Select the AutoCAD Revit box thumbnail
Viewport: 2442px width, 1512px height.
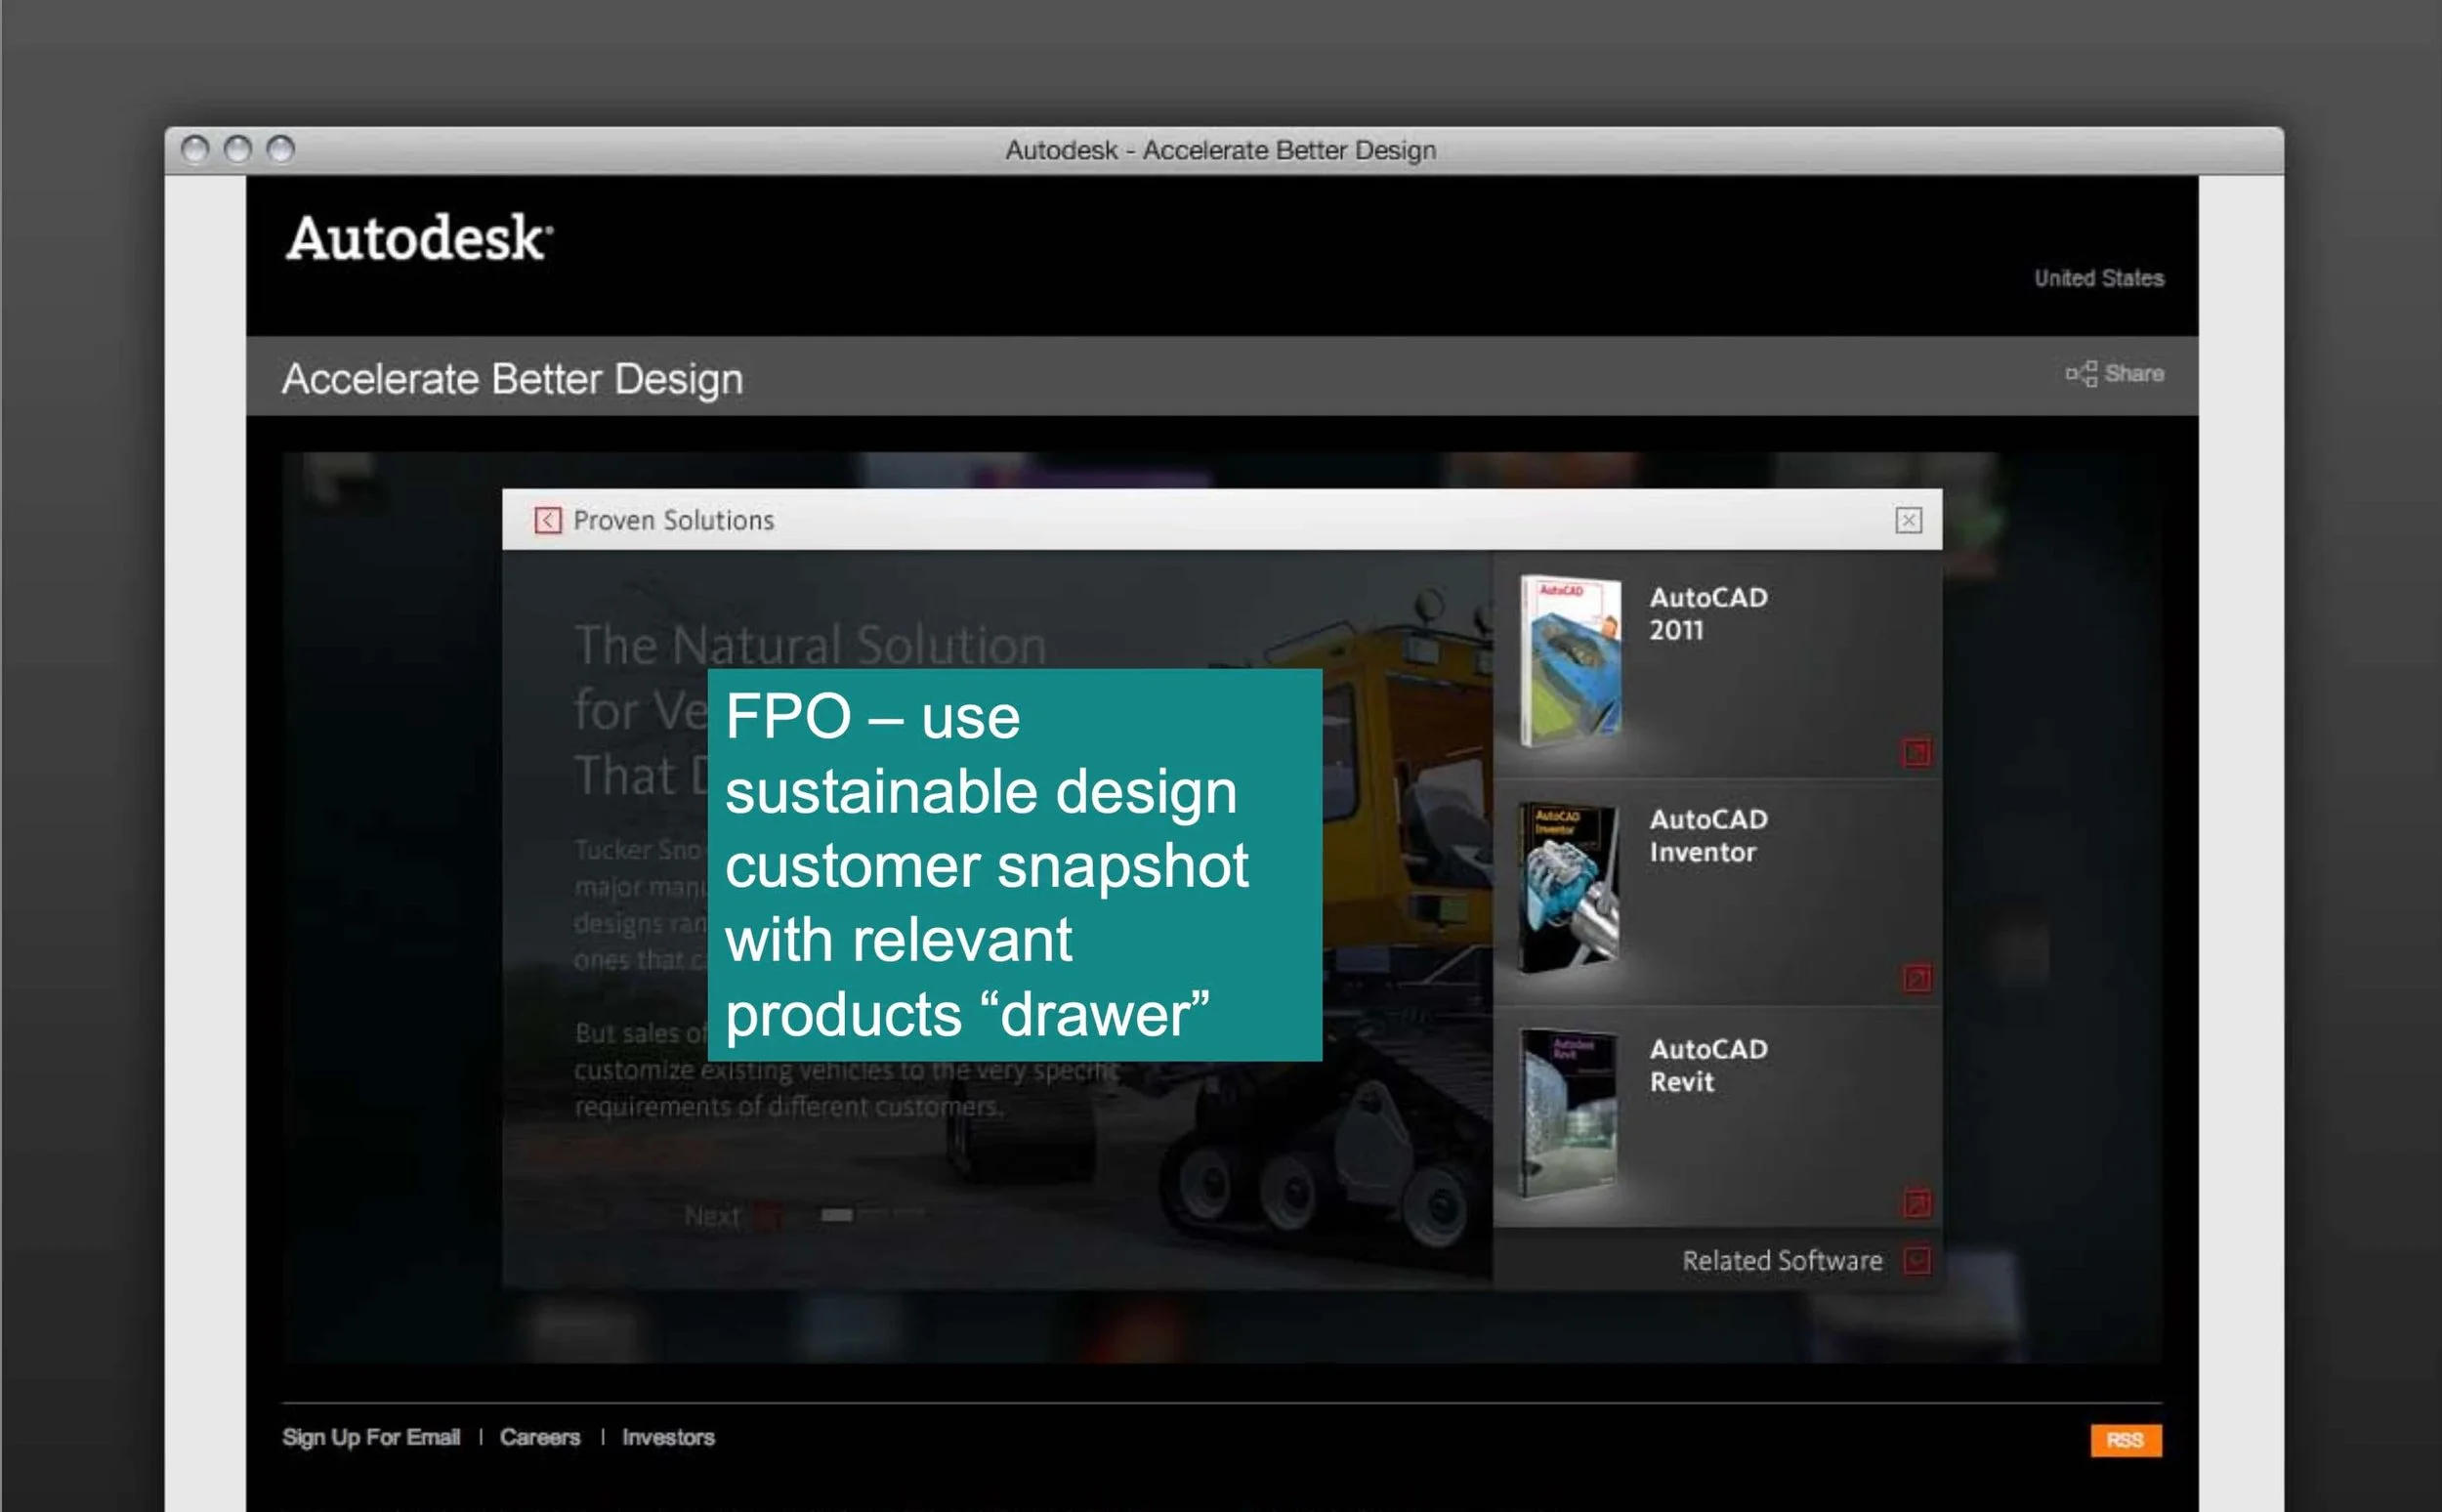point(1568,1112)
